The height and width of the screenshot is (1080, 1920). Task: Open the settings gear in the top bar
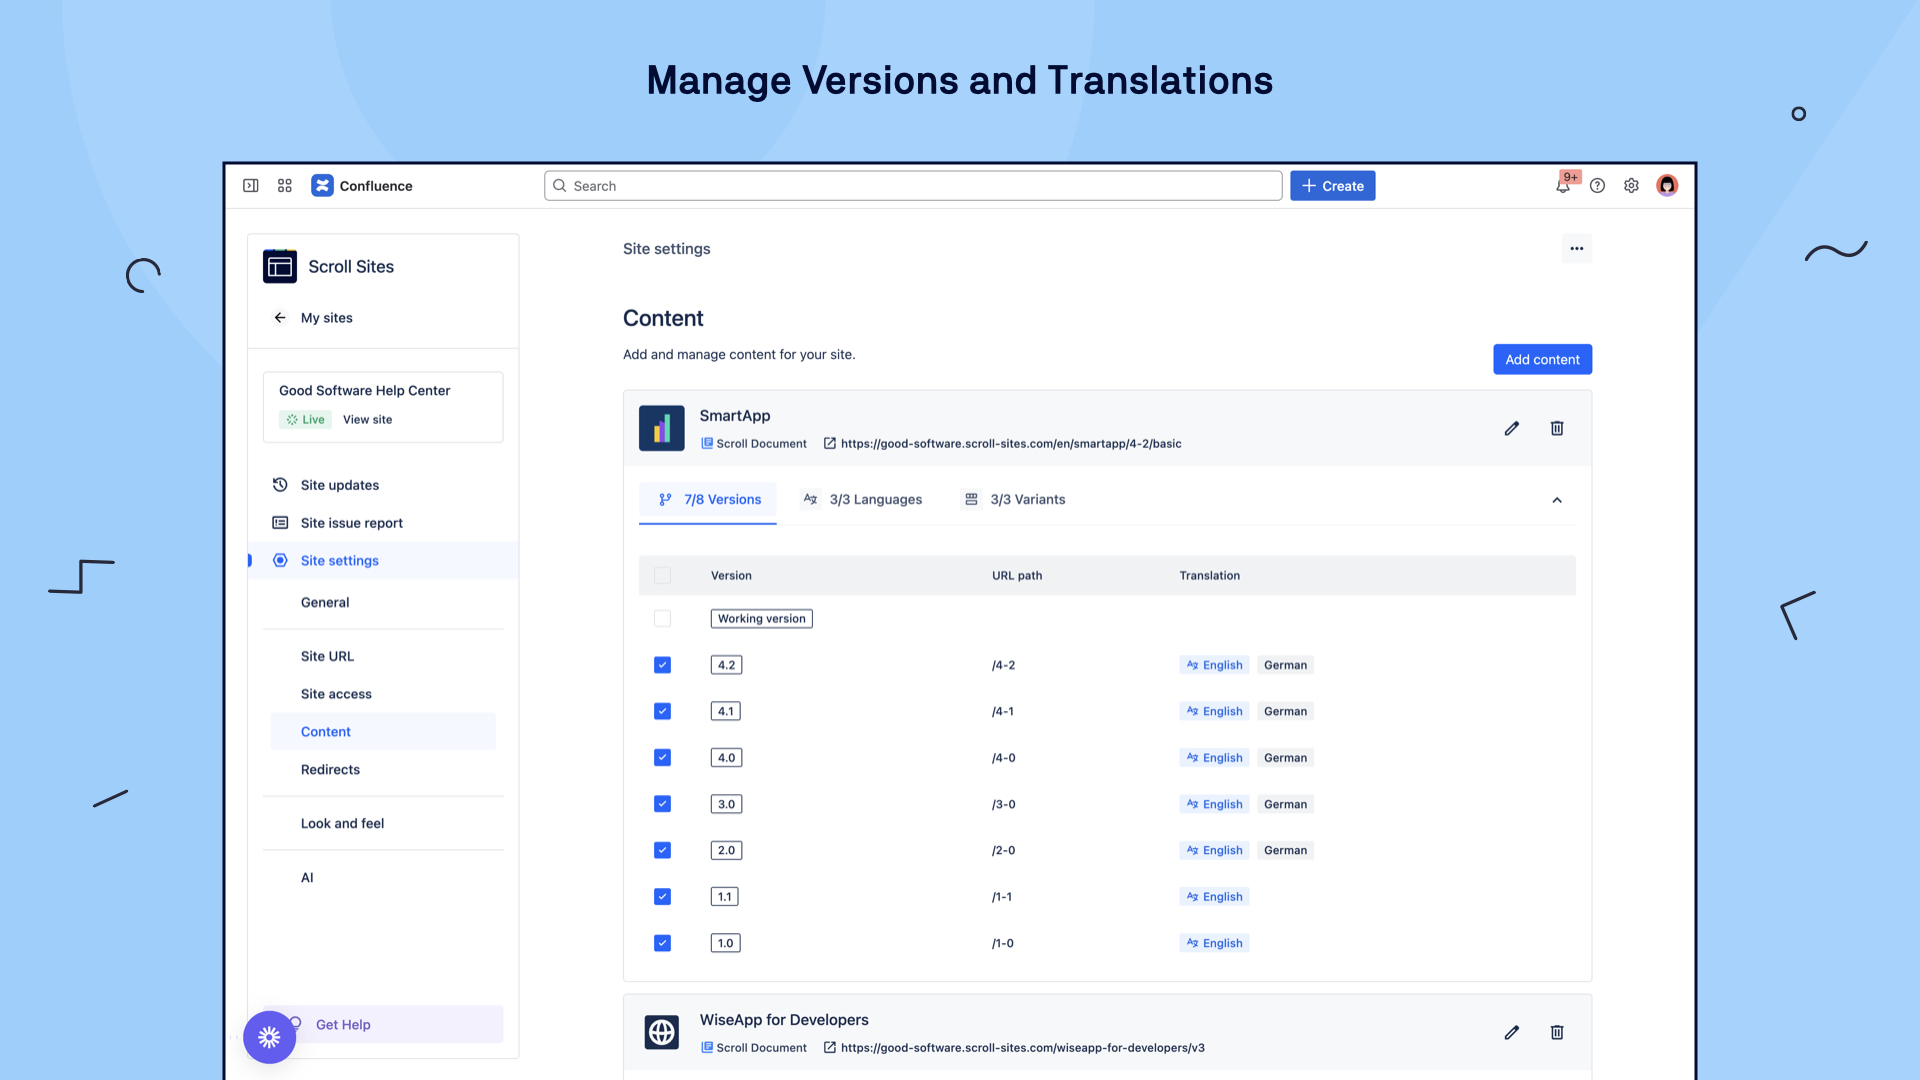tap(1631, 186)
